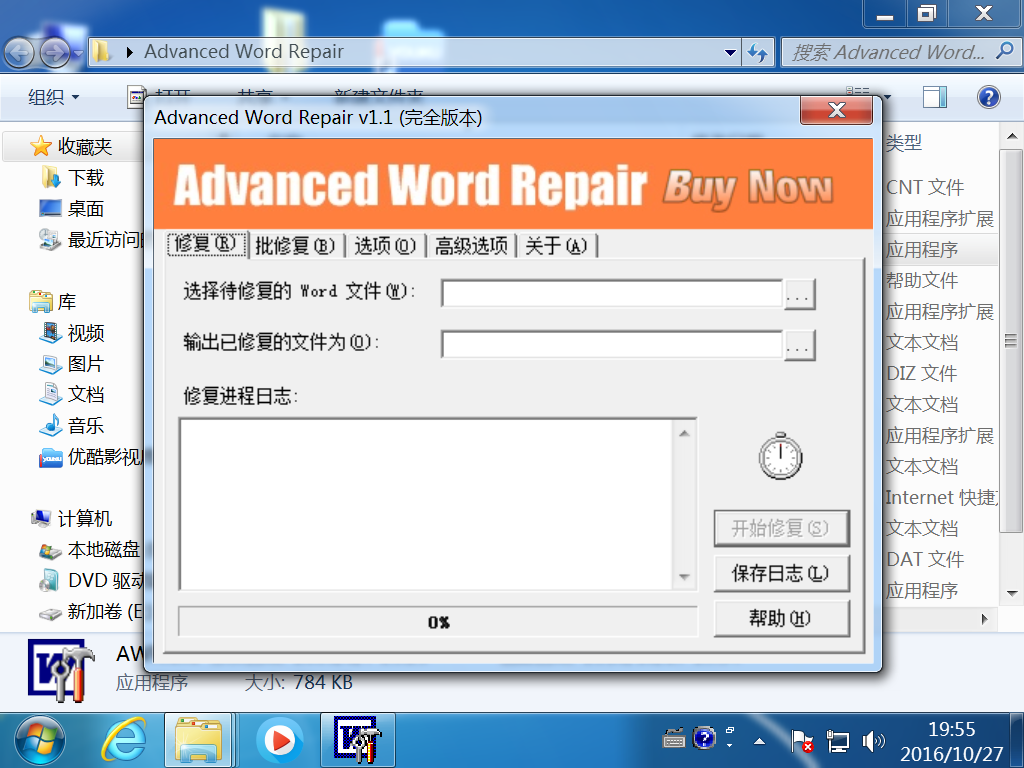1024x768 pixels.
Task: Click the refresh button in Explorer
Action: pyautogui.click(x=758, y=52)
